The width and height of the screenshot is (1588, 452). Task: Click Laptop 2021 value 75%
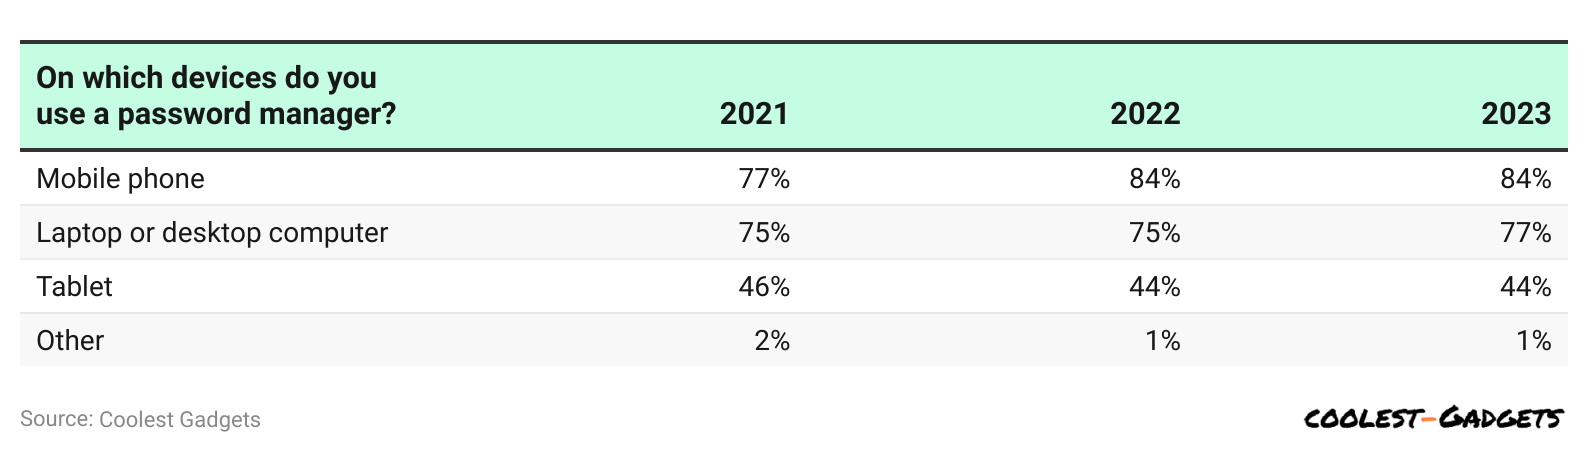764,233
